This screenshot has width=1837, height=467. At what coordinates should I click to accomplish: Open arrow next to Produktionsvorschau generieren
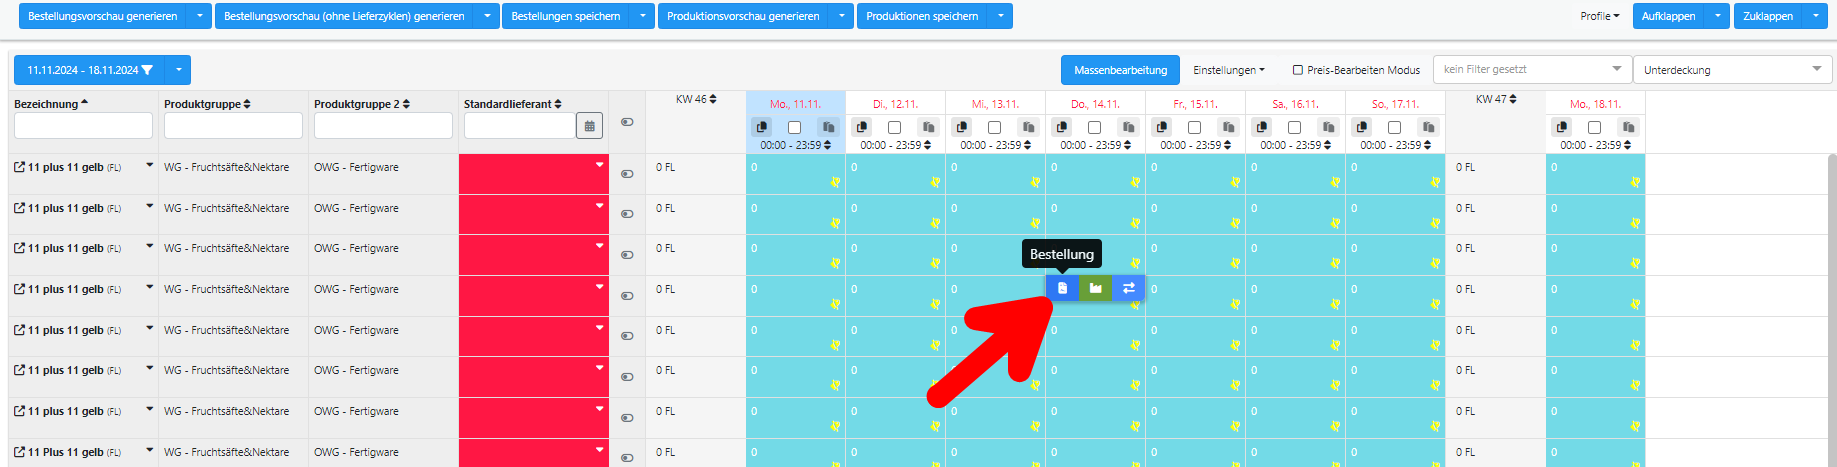(x=842, y=16)
